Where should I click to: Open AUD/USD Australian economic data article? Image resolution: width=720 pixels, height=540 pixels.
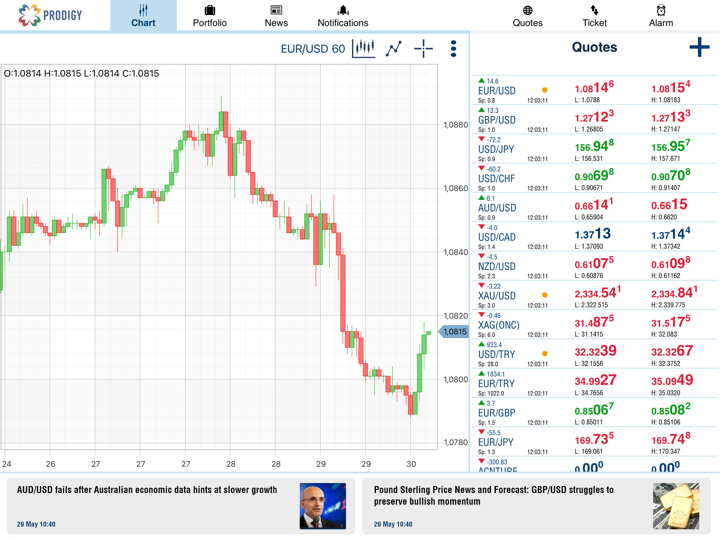(x=147, y=491)
